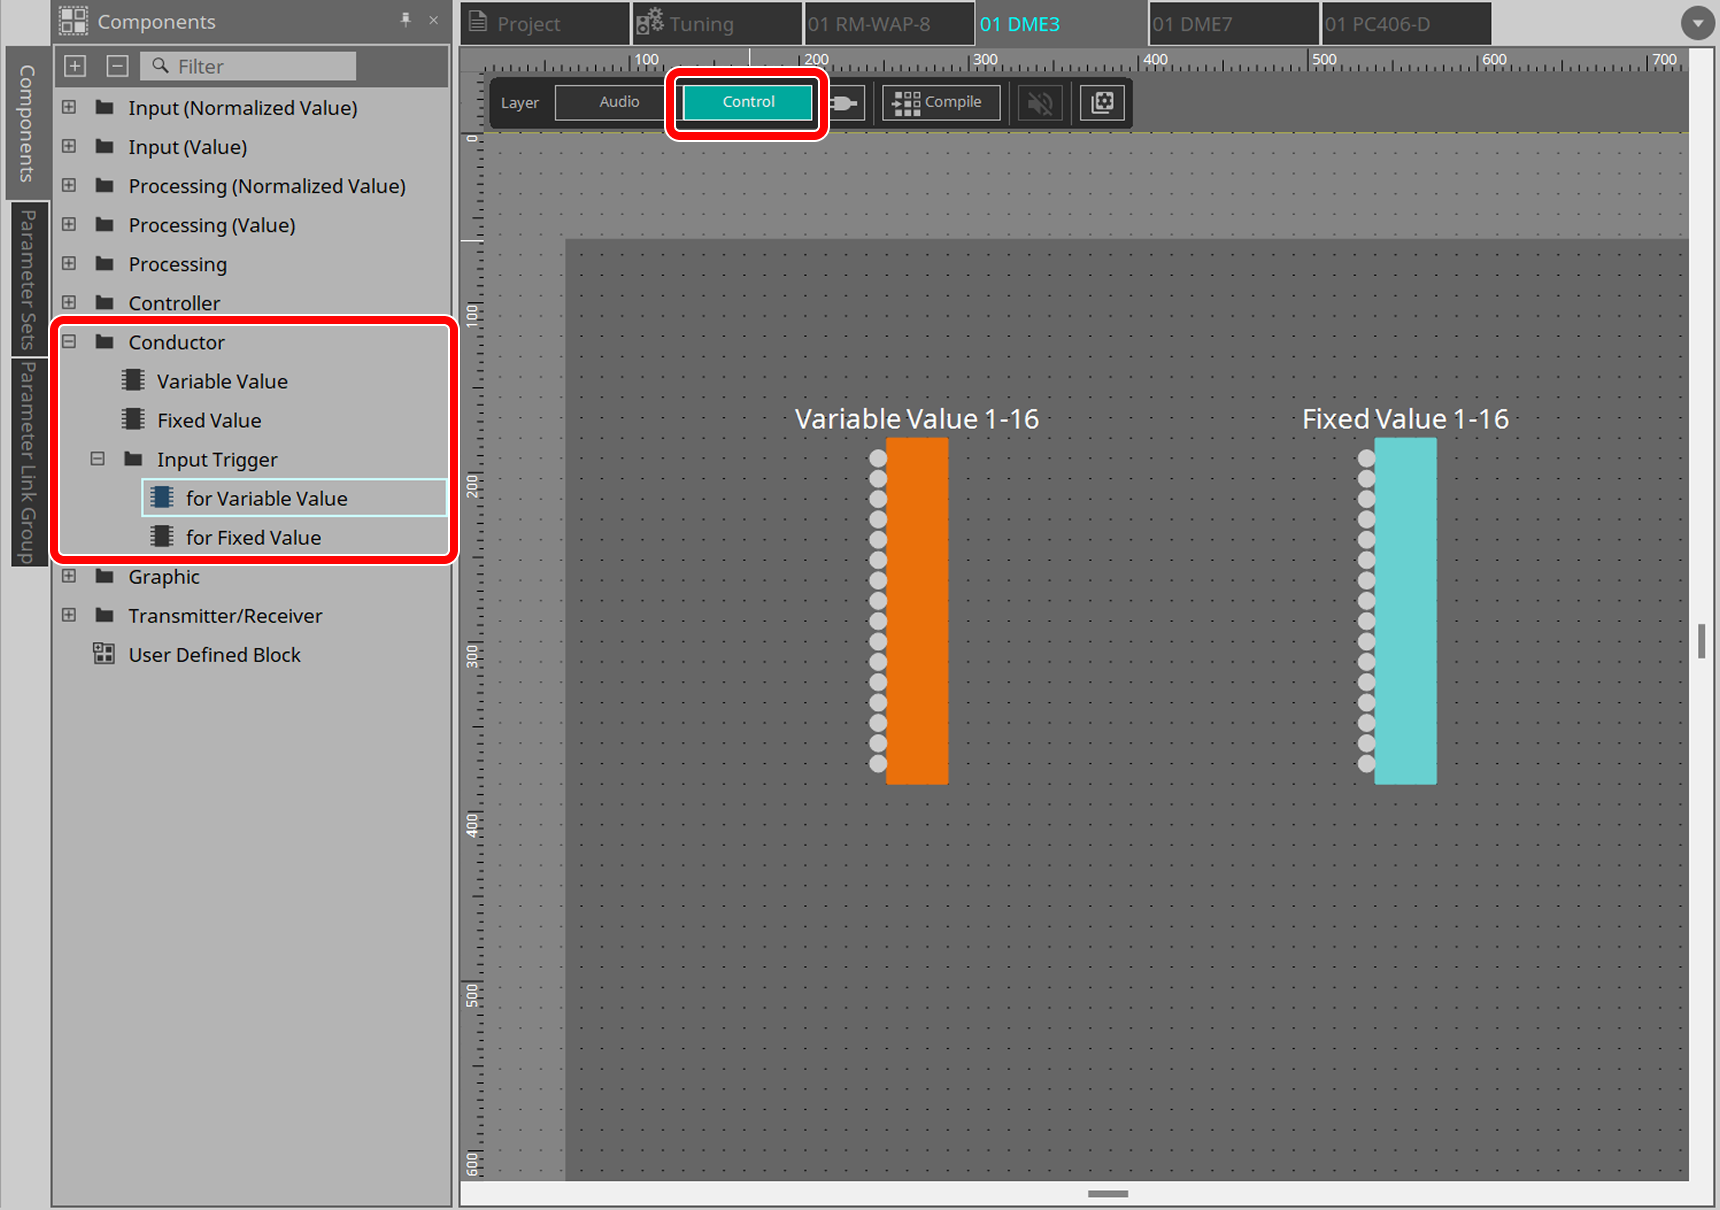Switch the layer to Audio

click(620, 101)
